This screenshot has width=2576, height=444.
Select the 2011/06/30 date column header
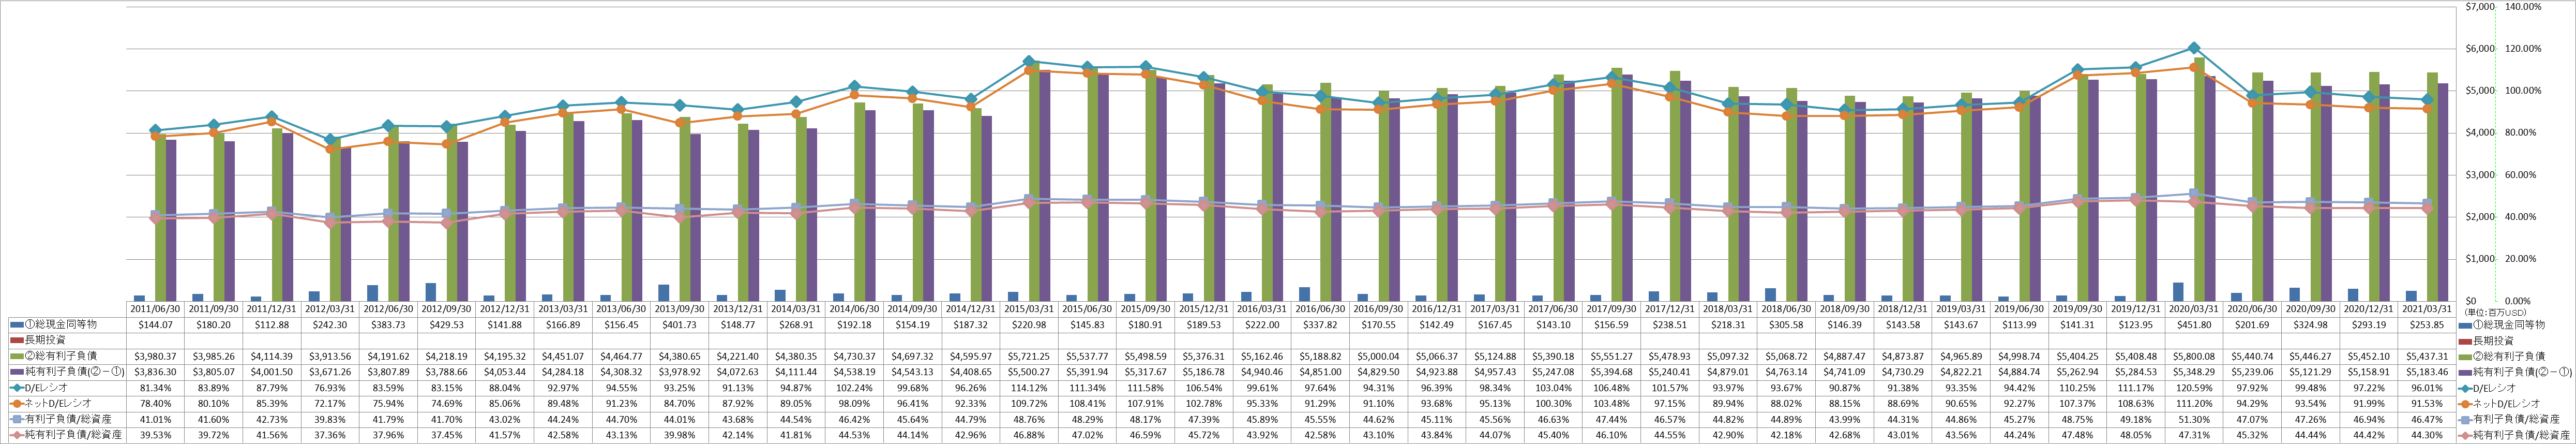155,309
